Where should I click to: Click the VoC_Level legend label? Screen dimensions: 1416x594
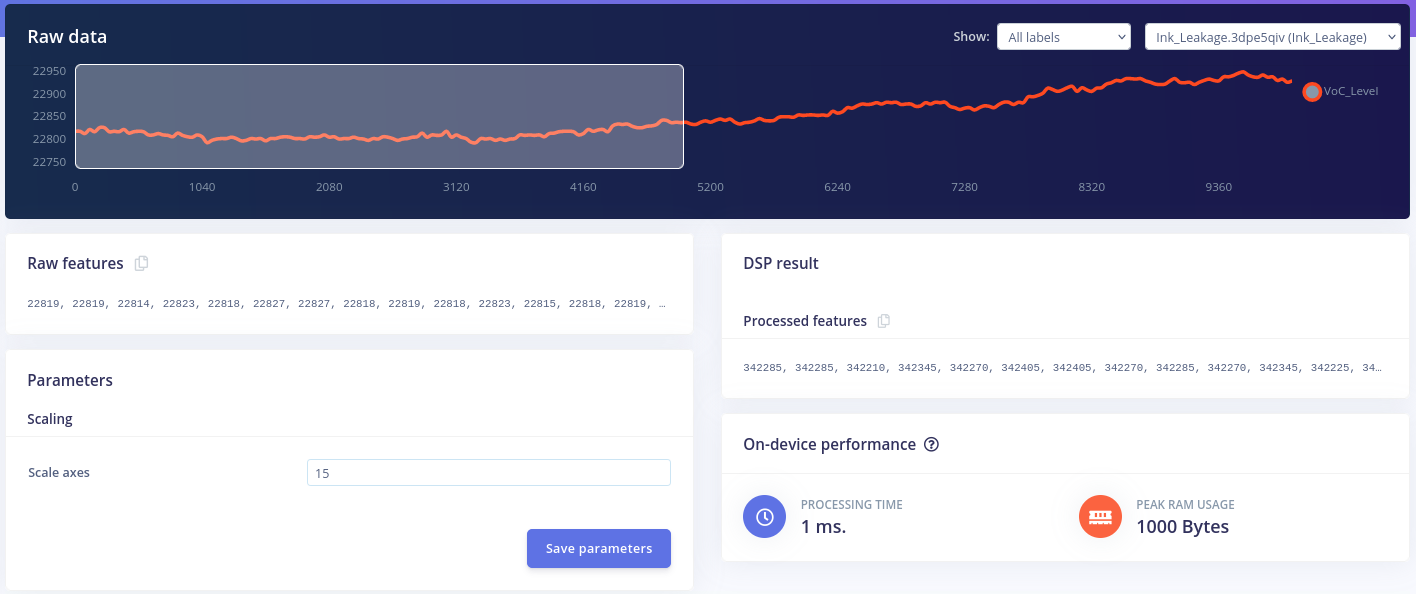[1351, 91]
